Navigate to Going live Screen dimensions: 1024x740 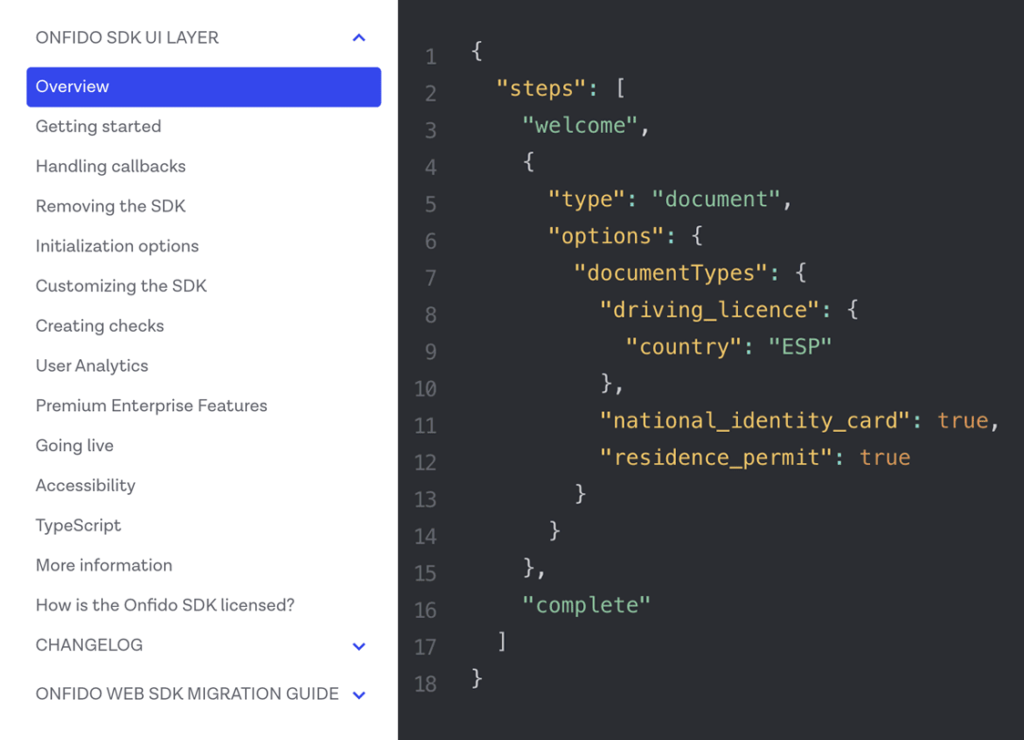[74, 445]
